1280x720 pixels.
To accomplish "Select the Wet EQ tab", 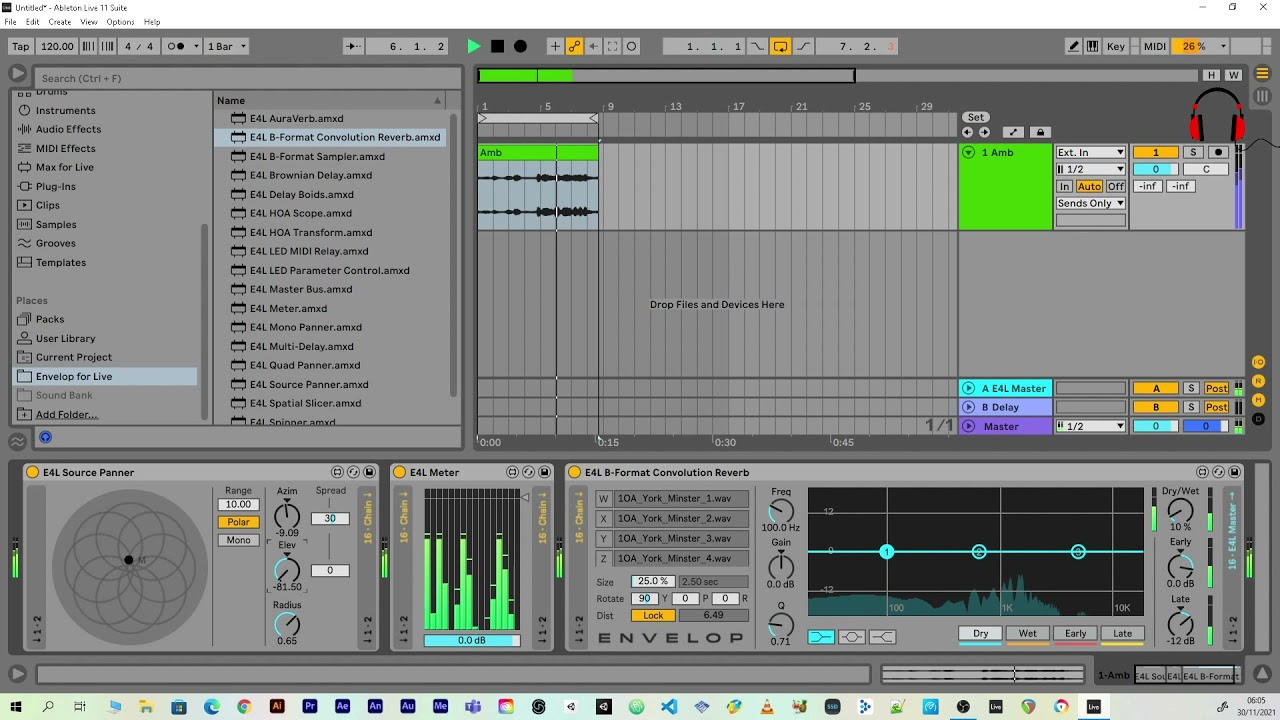I will [x=1027, y=634].
